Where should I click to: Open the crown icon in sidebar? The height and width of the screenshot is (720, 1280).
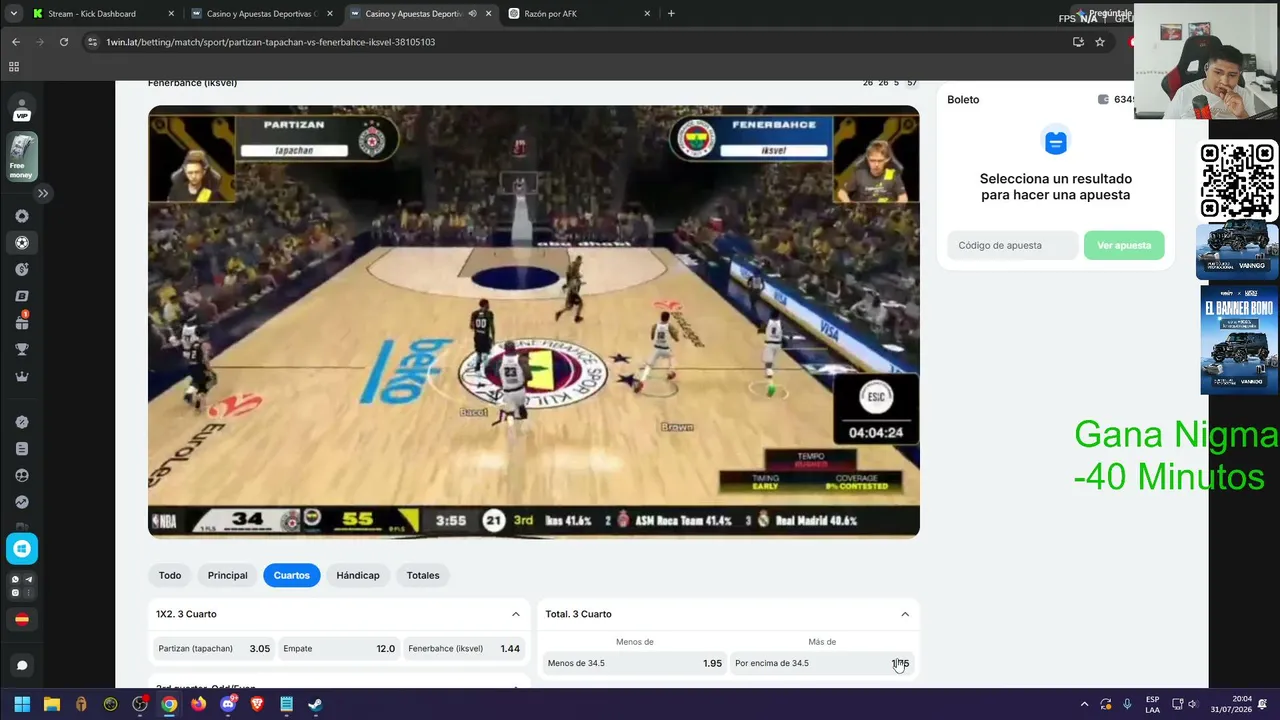pyautogui.click(x=22, y=376)
